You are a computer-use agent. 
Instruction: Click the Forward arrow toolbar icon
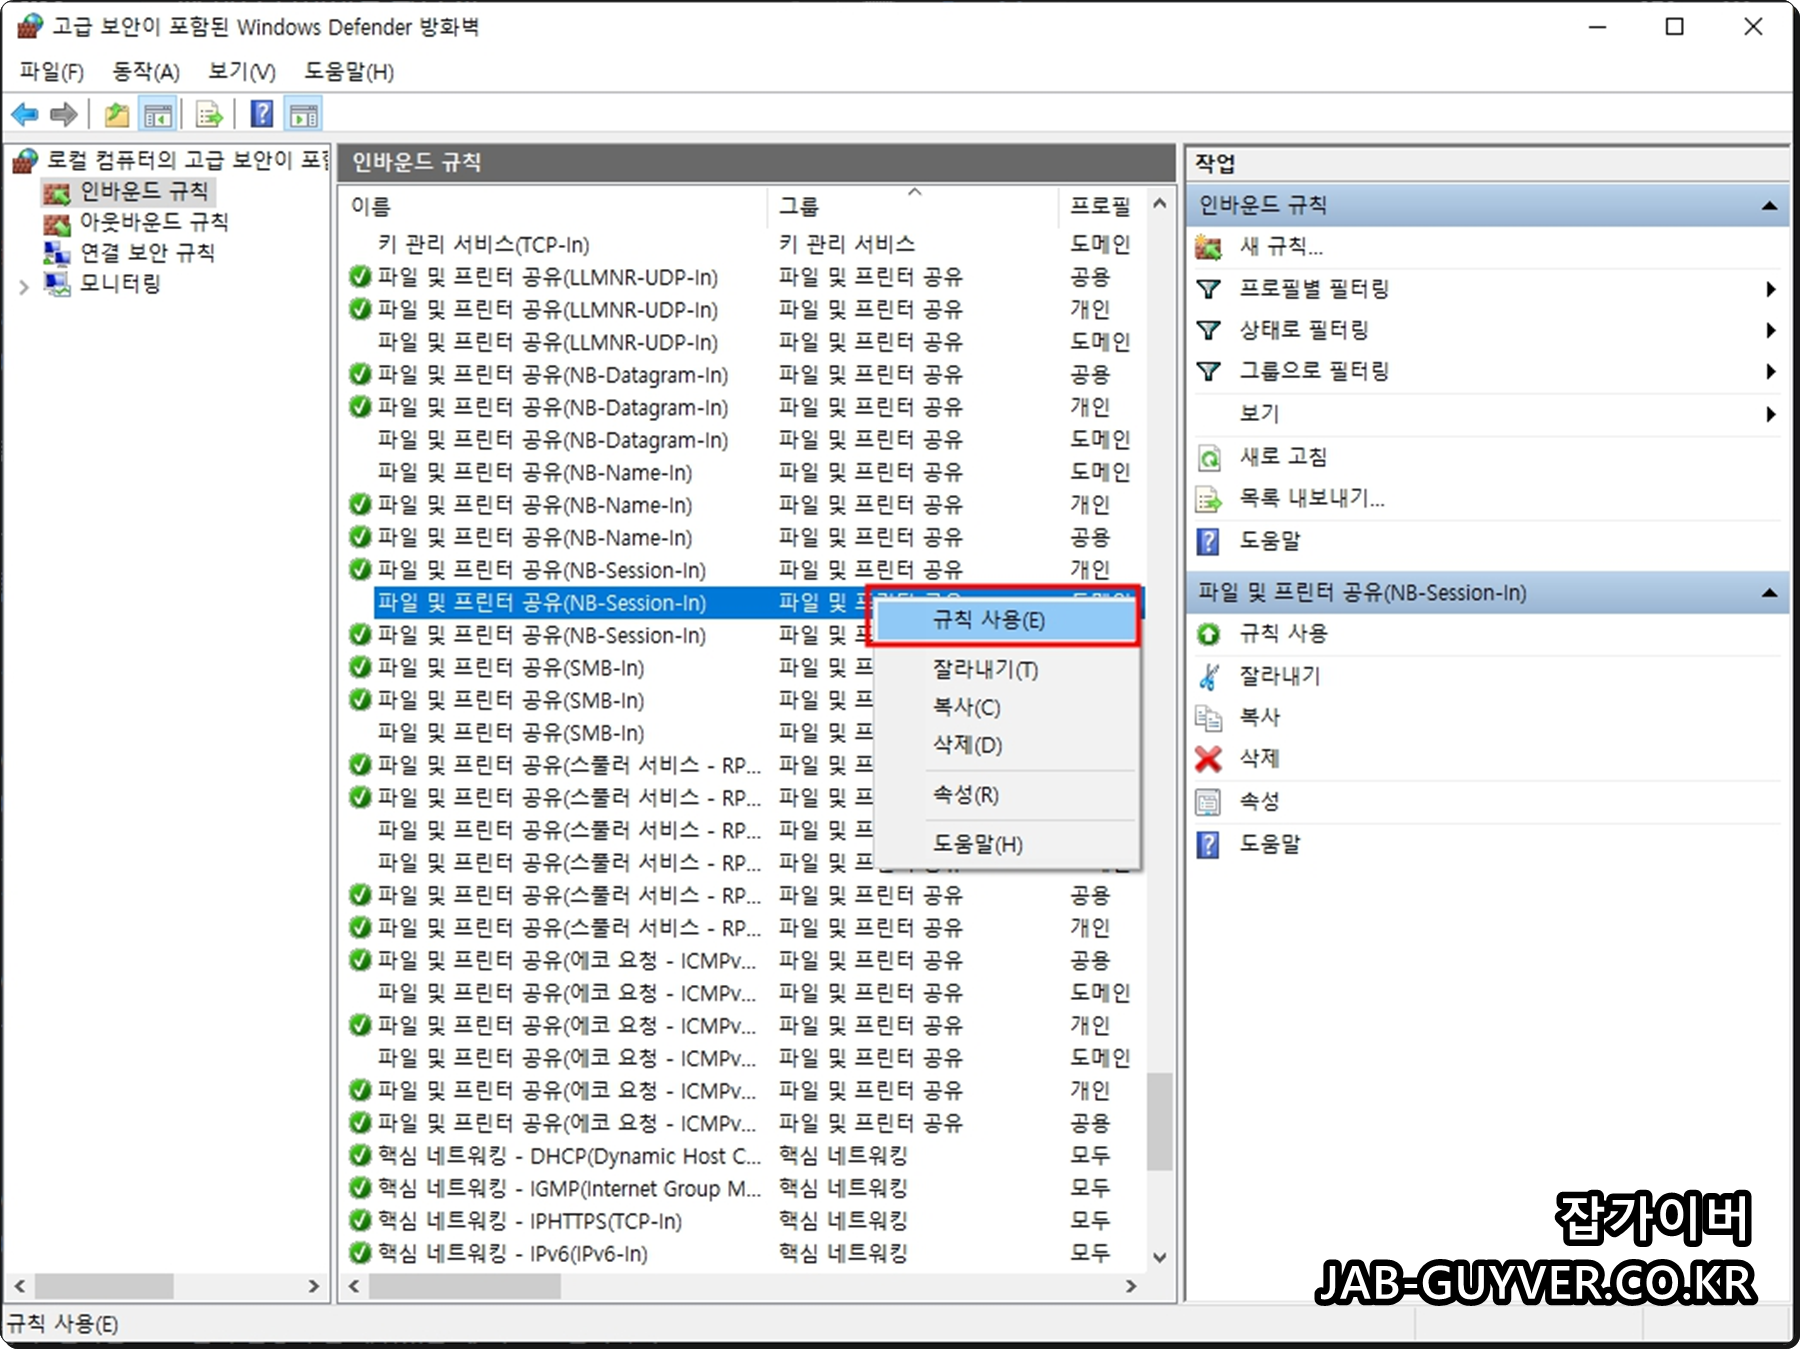pyautogui.click(x=64, y=115)
